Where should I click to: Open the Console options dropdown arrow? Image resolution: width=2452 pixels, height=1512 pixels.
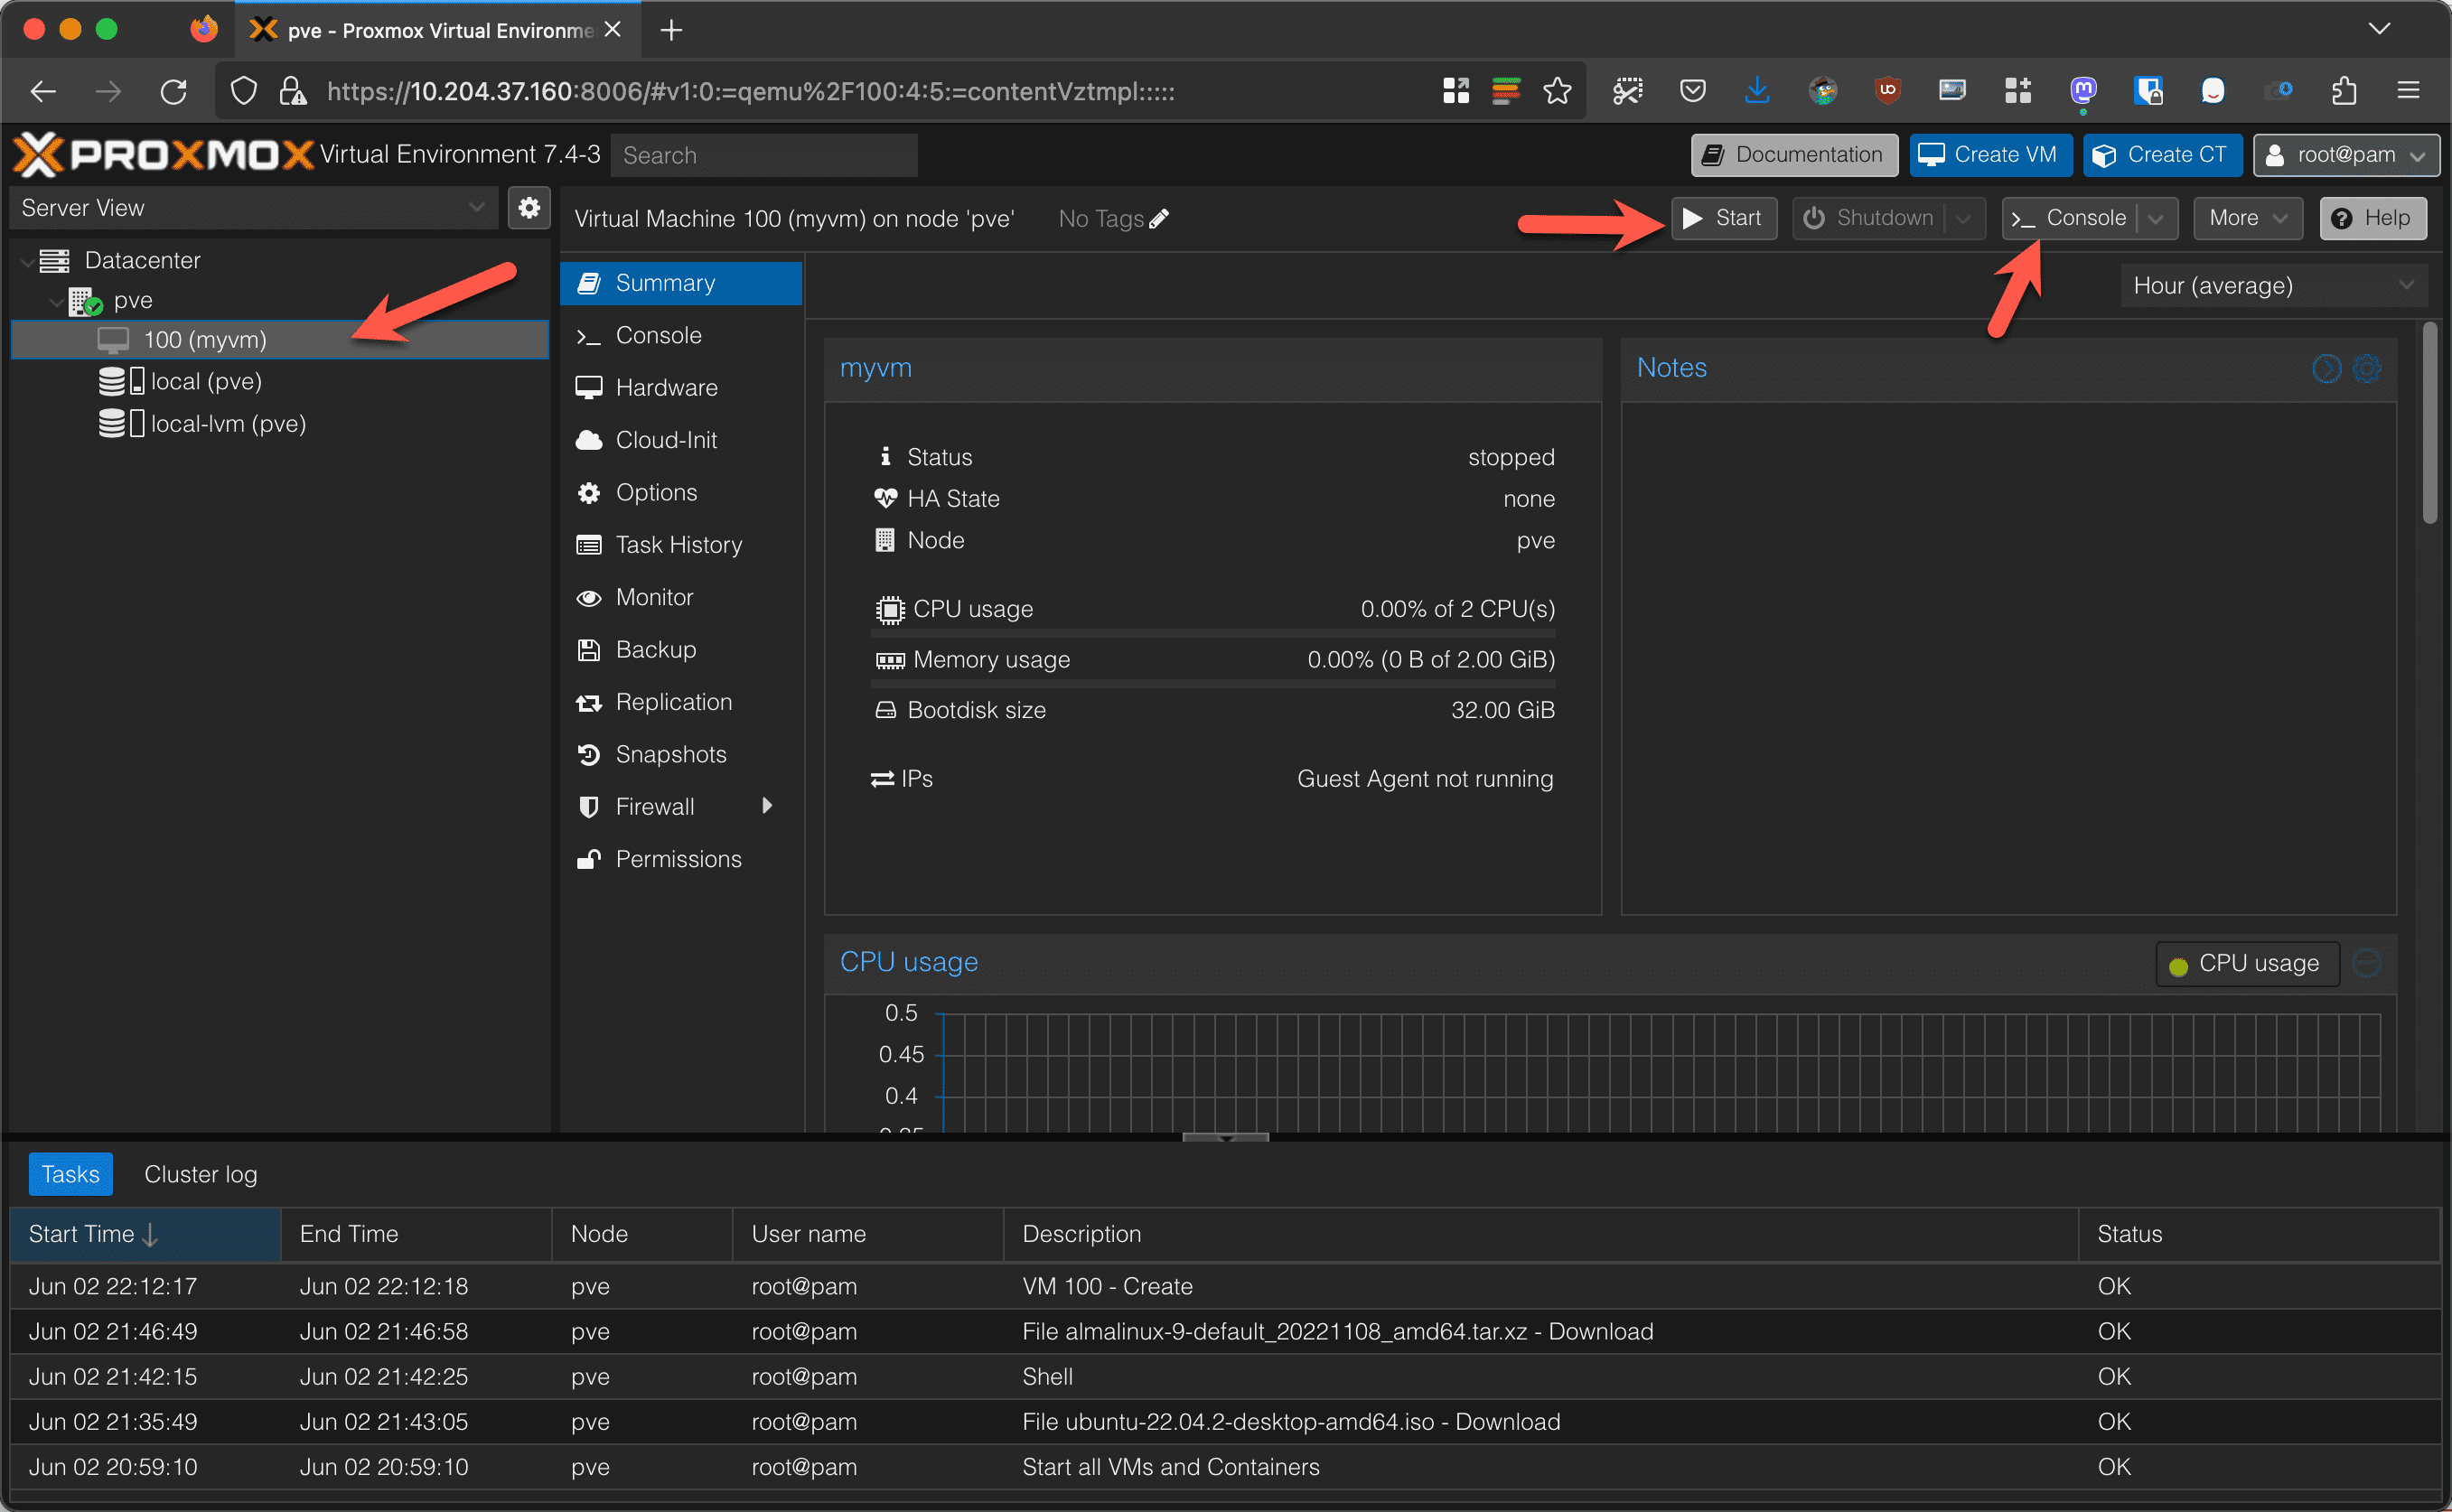(2155, 218)
